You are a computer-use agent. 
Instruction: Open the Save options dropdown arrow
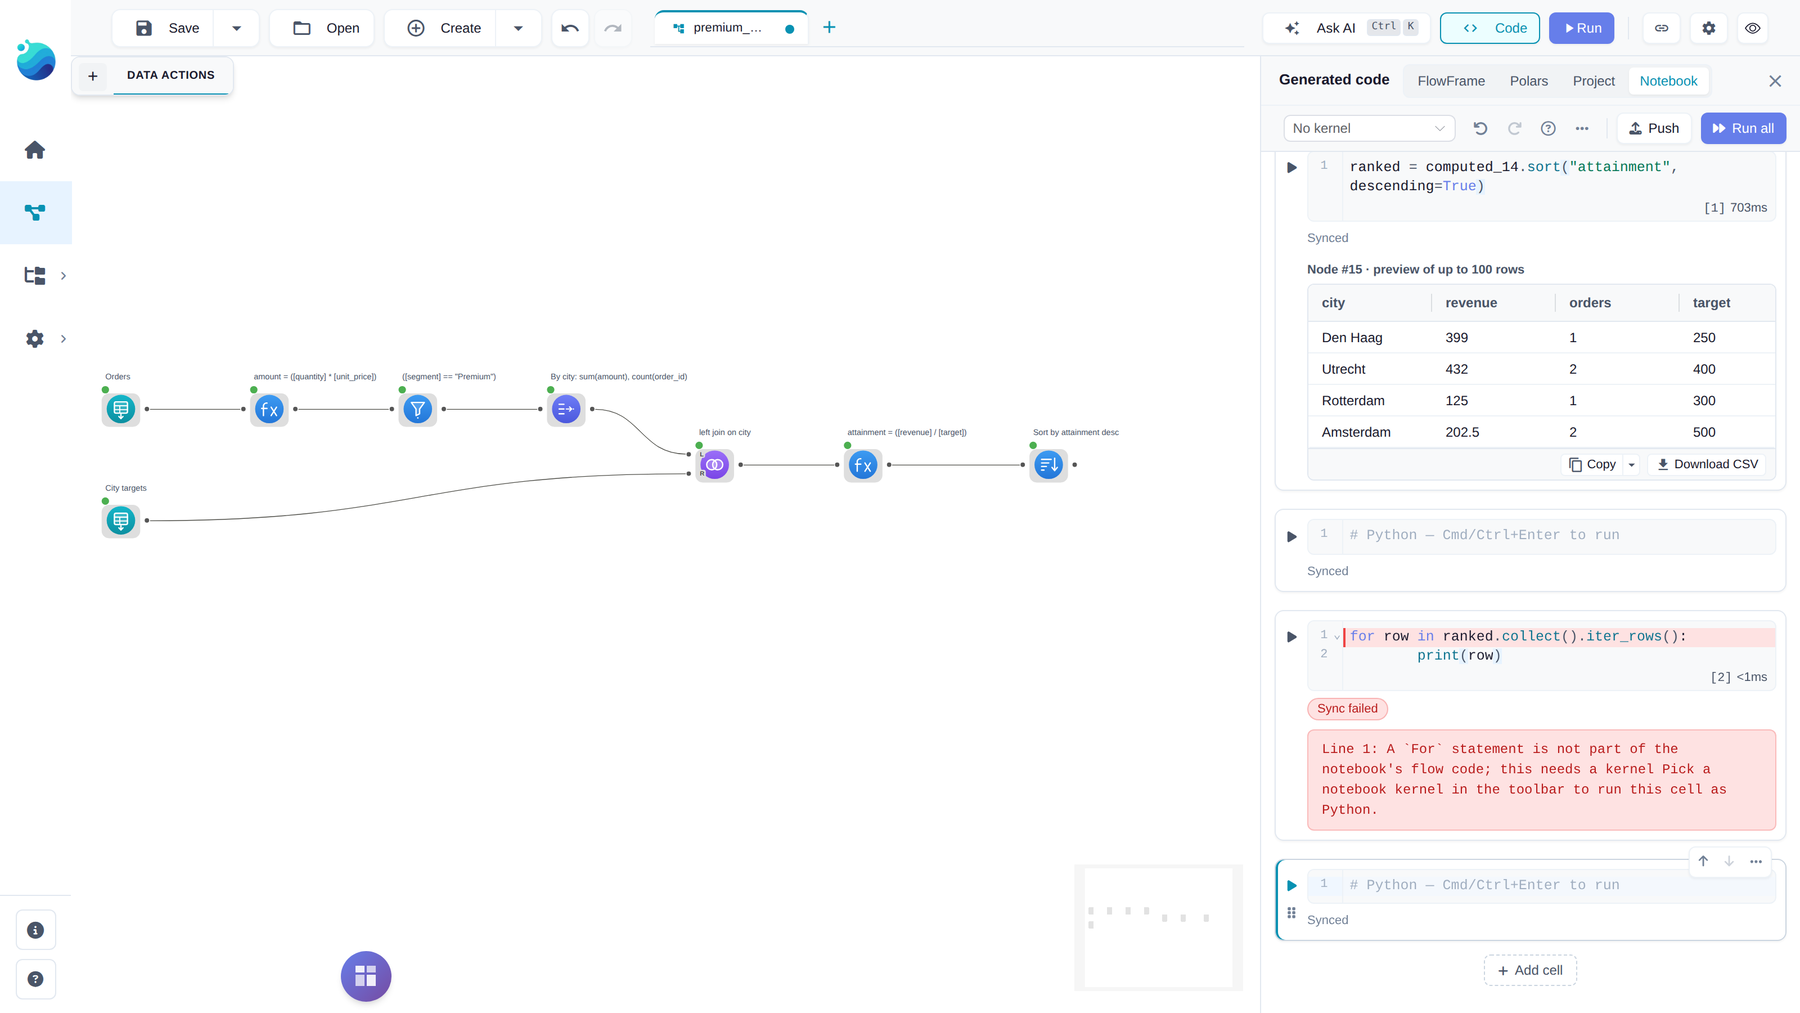click(x=237, y=28)
